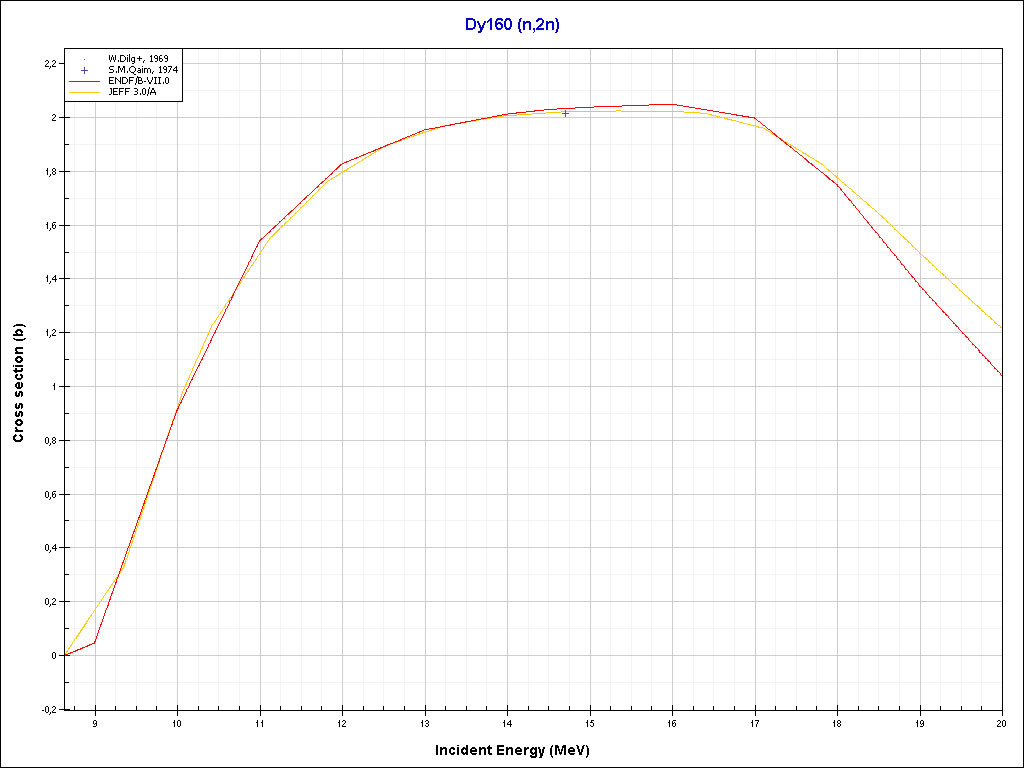Click the y-axis tick label -0,2

48,710
